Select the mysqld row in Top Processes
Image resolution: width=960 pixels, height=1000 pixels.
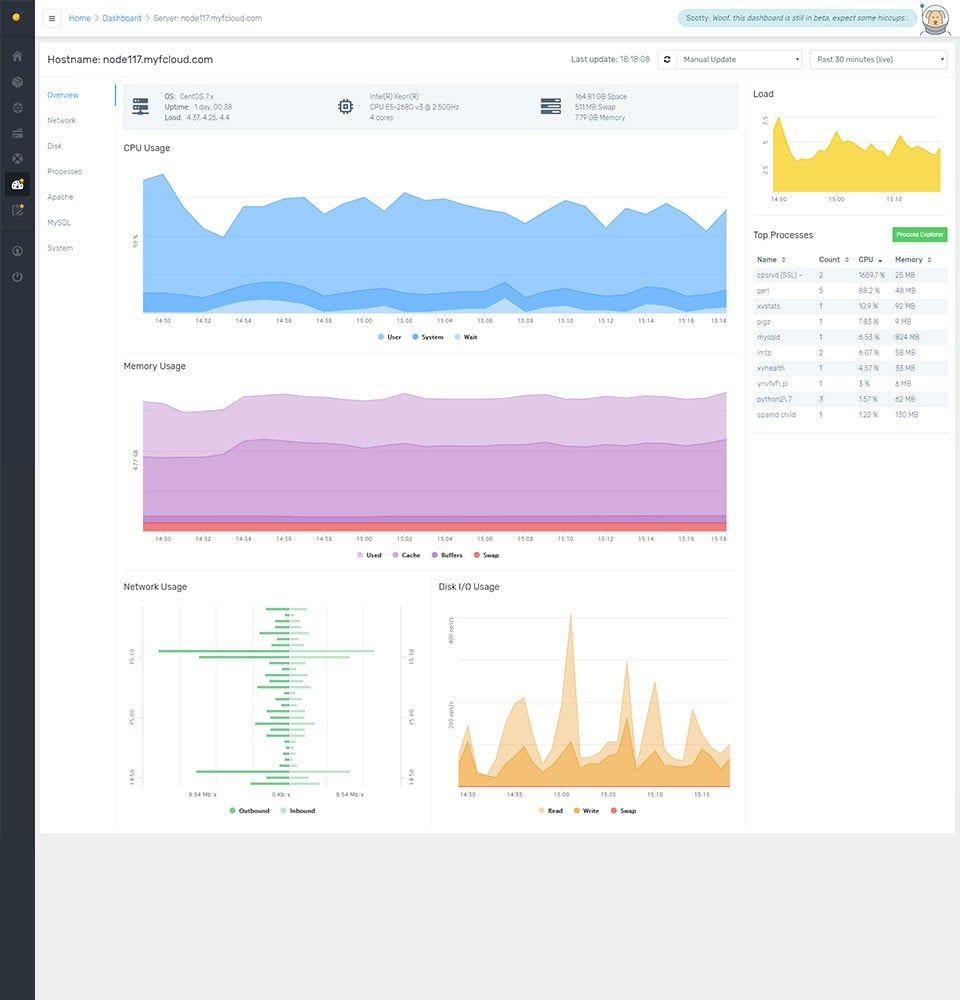[x=850, y=337]
